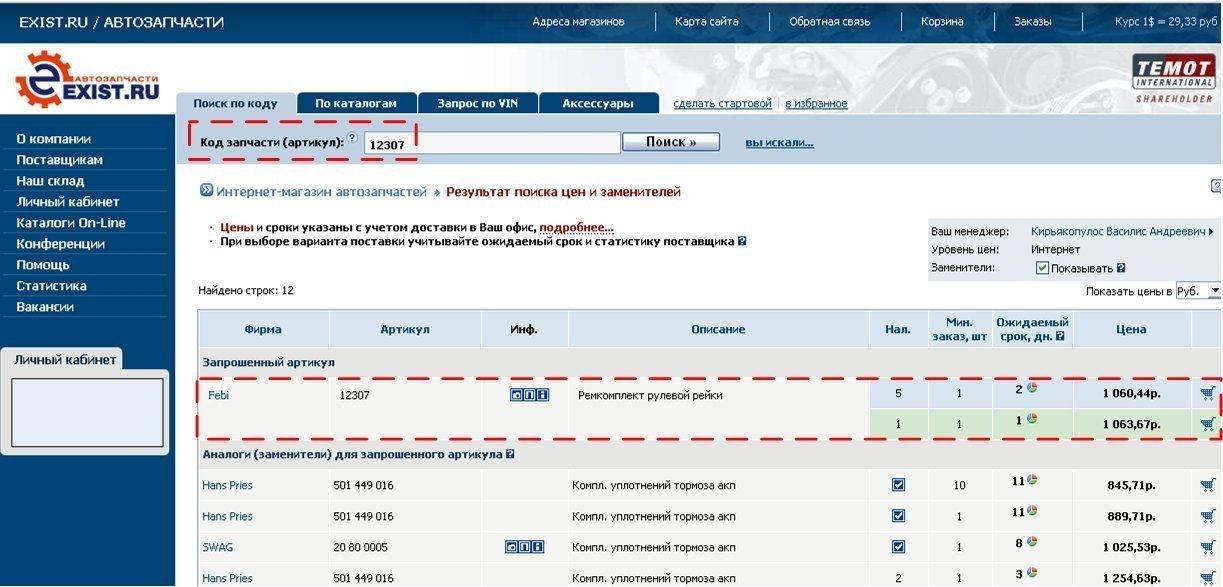1223x587 pixels.
Task: Click the EXIST.RU logo
Action: (x=87, y=81)
